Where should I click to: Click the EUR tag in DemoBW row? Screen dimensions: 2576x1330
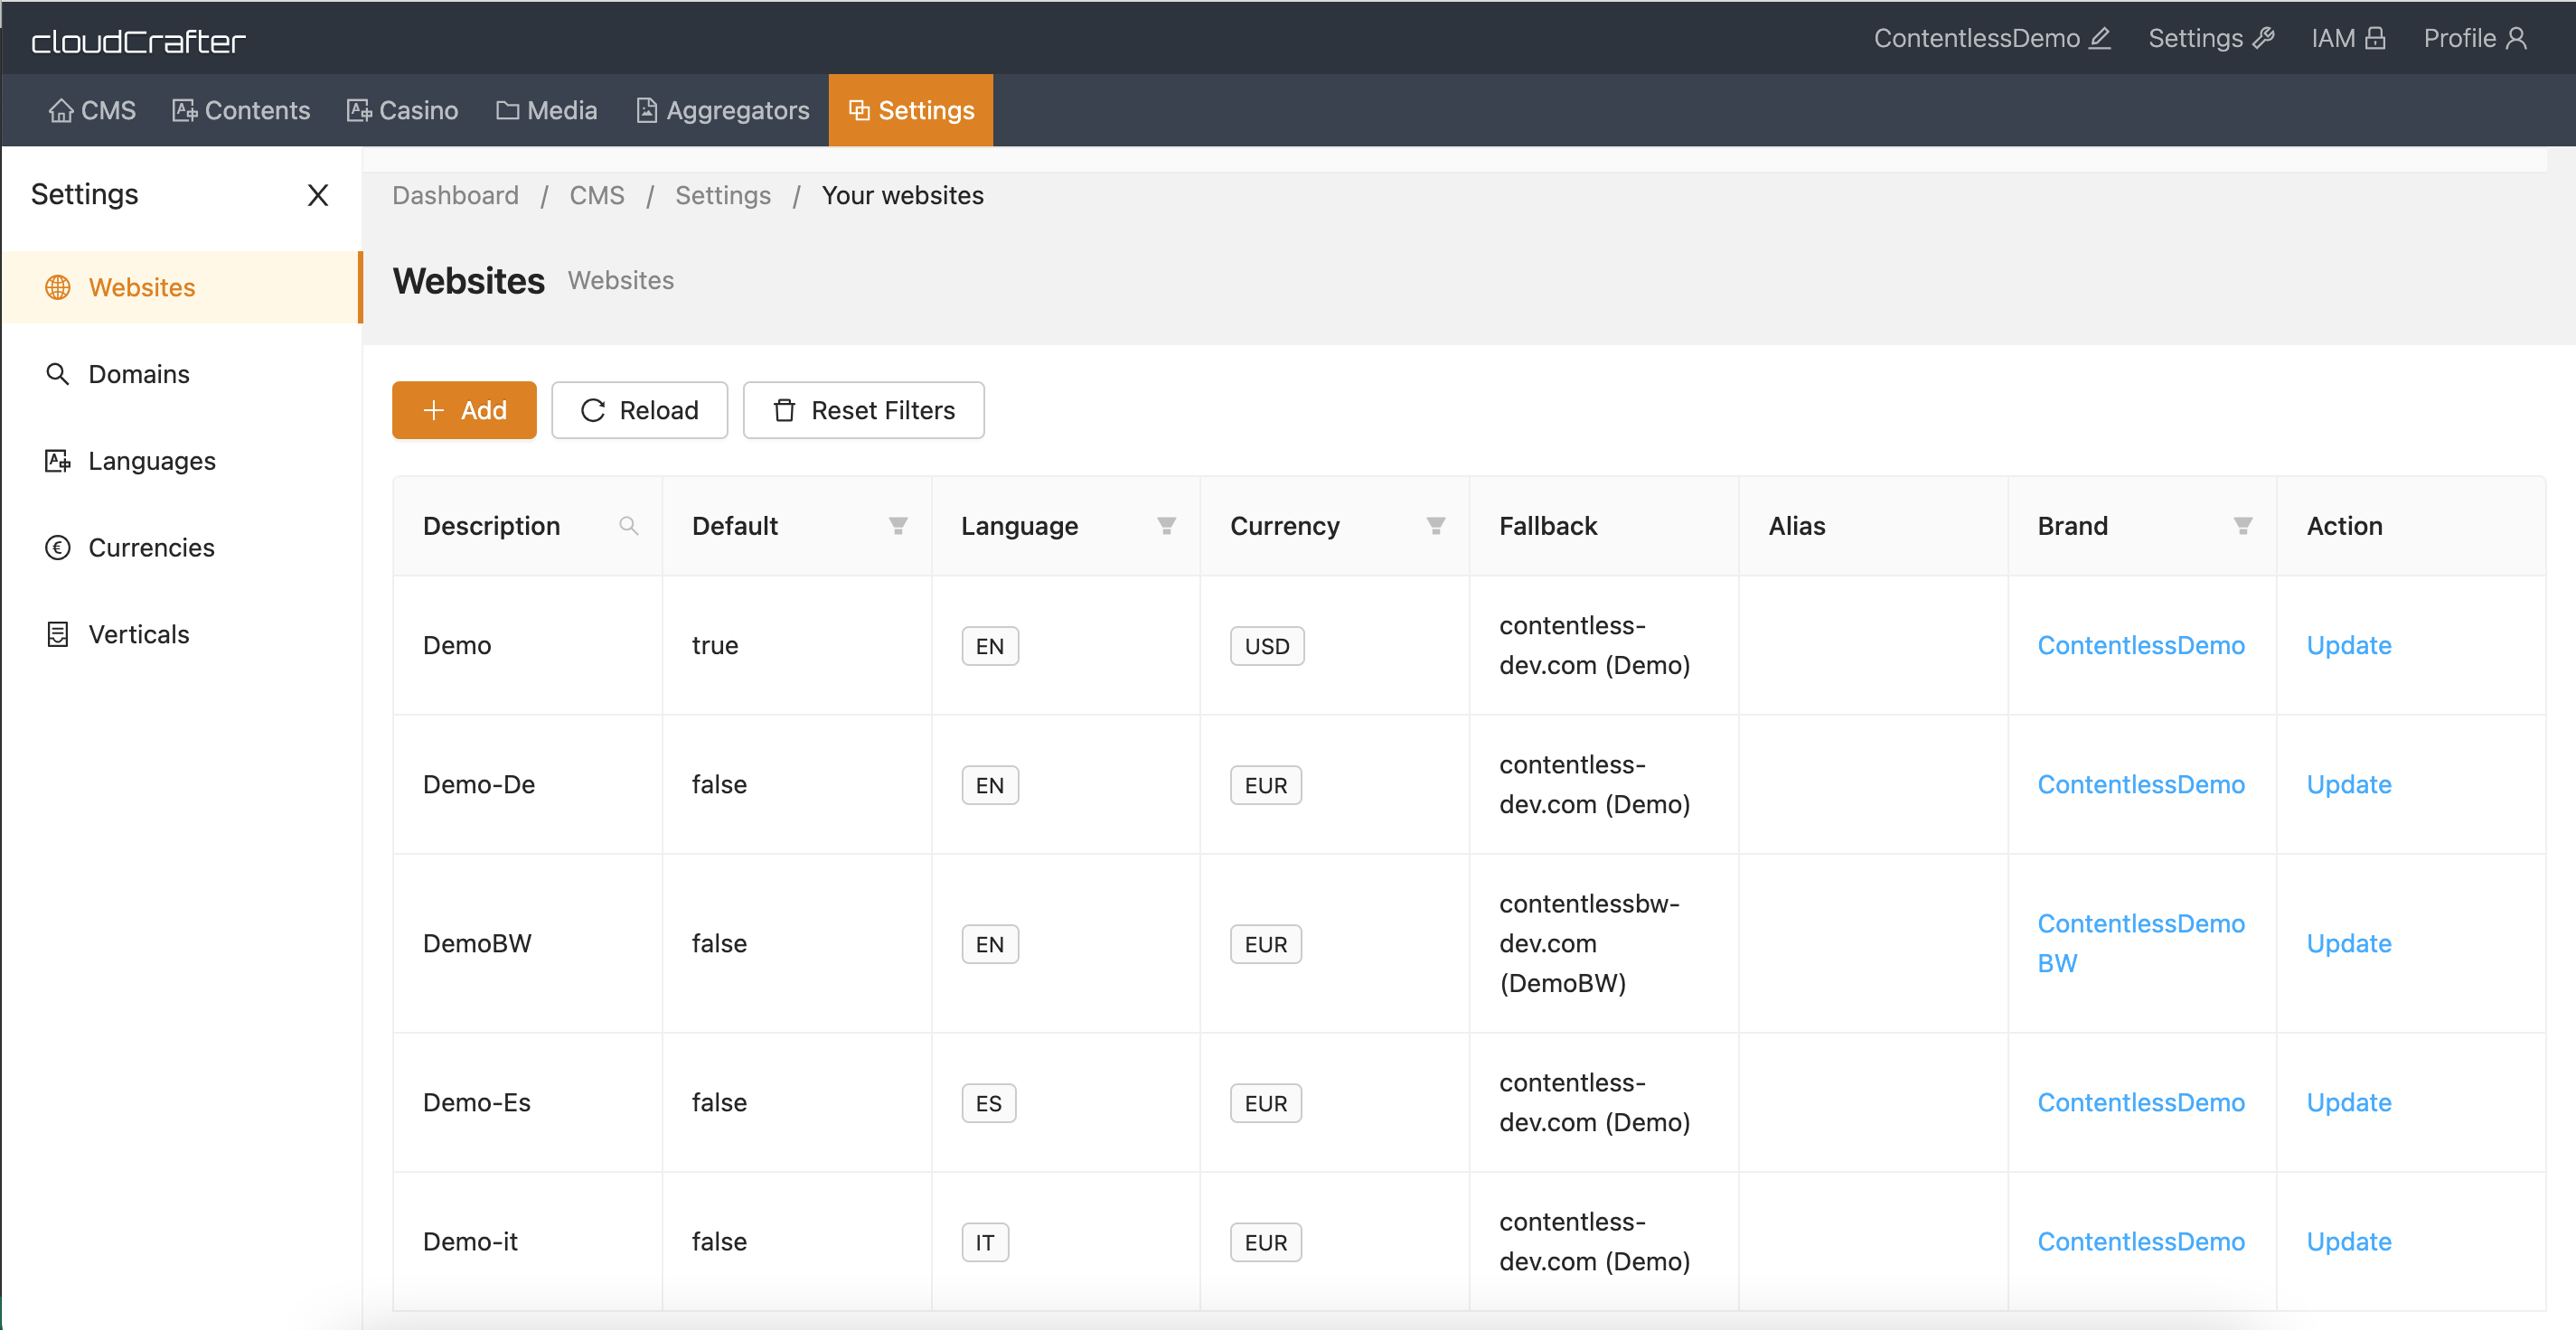tap(1266, 944)
